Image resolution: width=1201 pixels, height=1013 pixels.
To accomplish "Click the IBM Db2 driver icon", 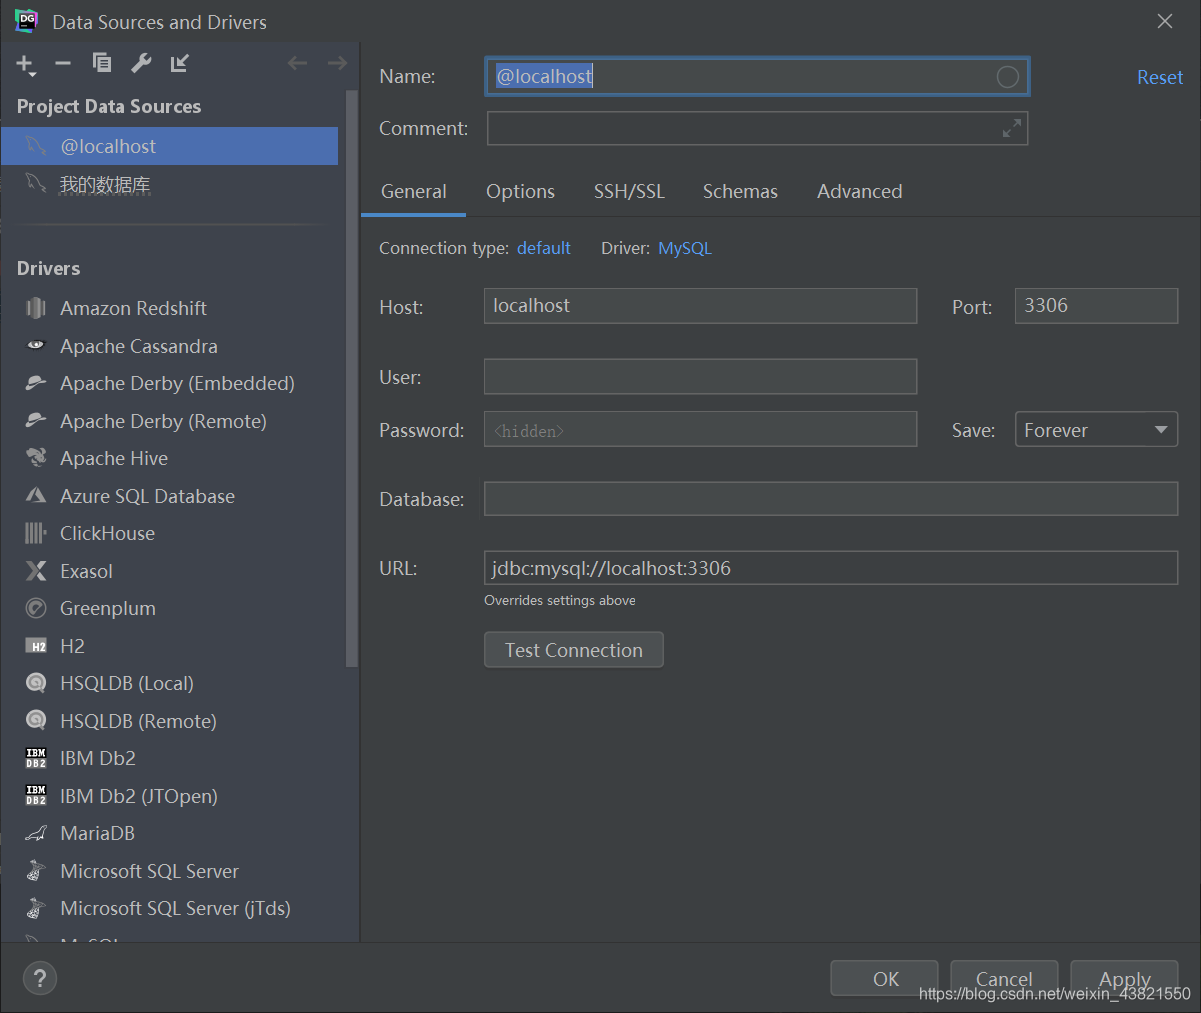I will (x=36, y=758).
